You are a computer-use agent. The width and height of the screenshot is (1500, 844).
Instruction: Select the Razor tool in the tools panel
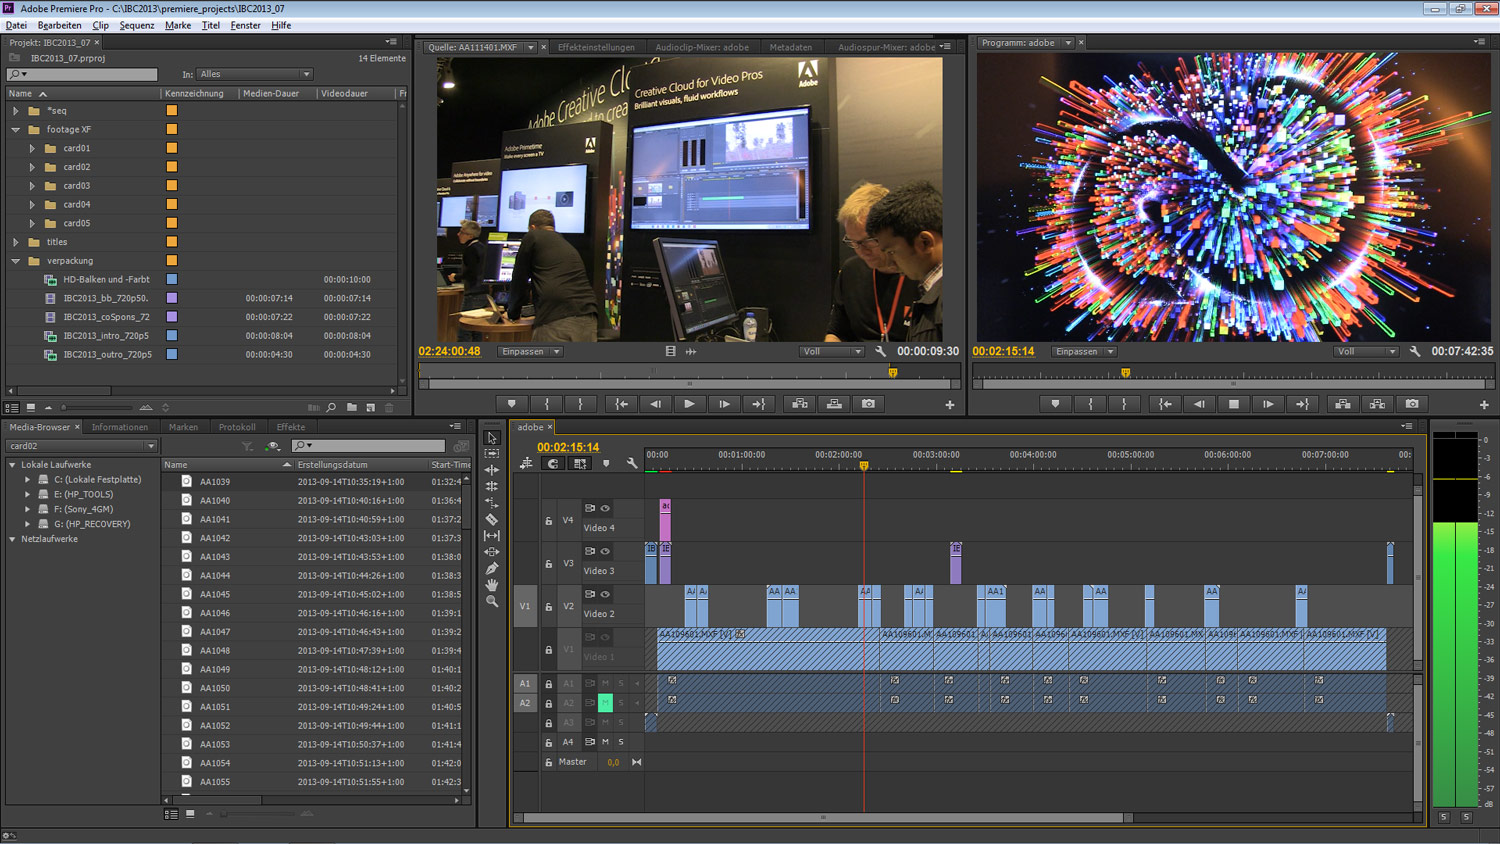[492, 519]
